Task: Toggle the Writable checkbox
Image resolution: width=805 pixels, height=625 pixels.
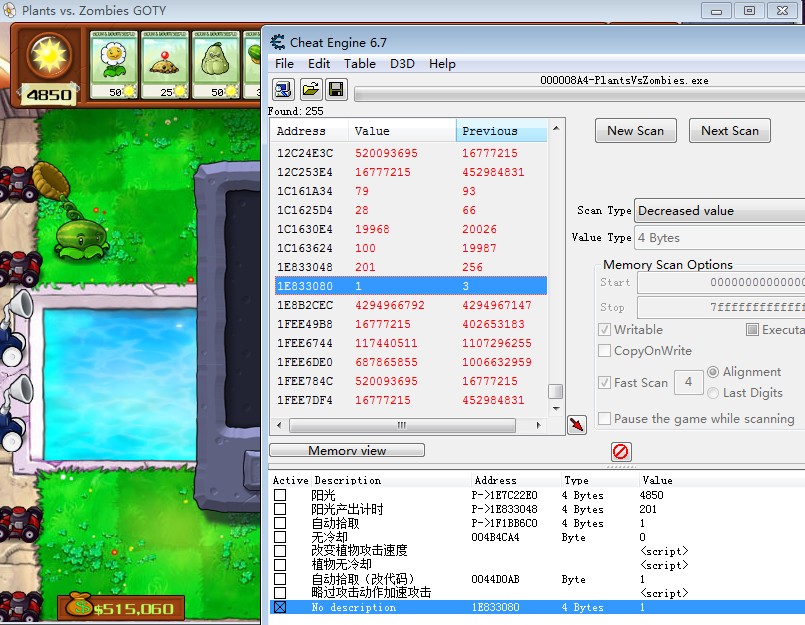Action: (x=605, y=330)
